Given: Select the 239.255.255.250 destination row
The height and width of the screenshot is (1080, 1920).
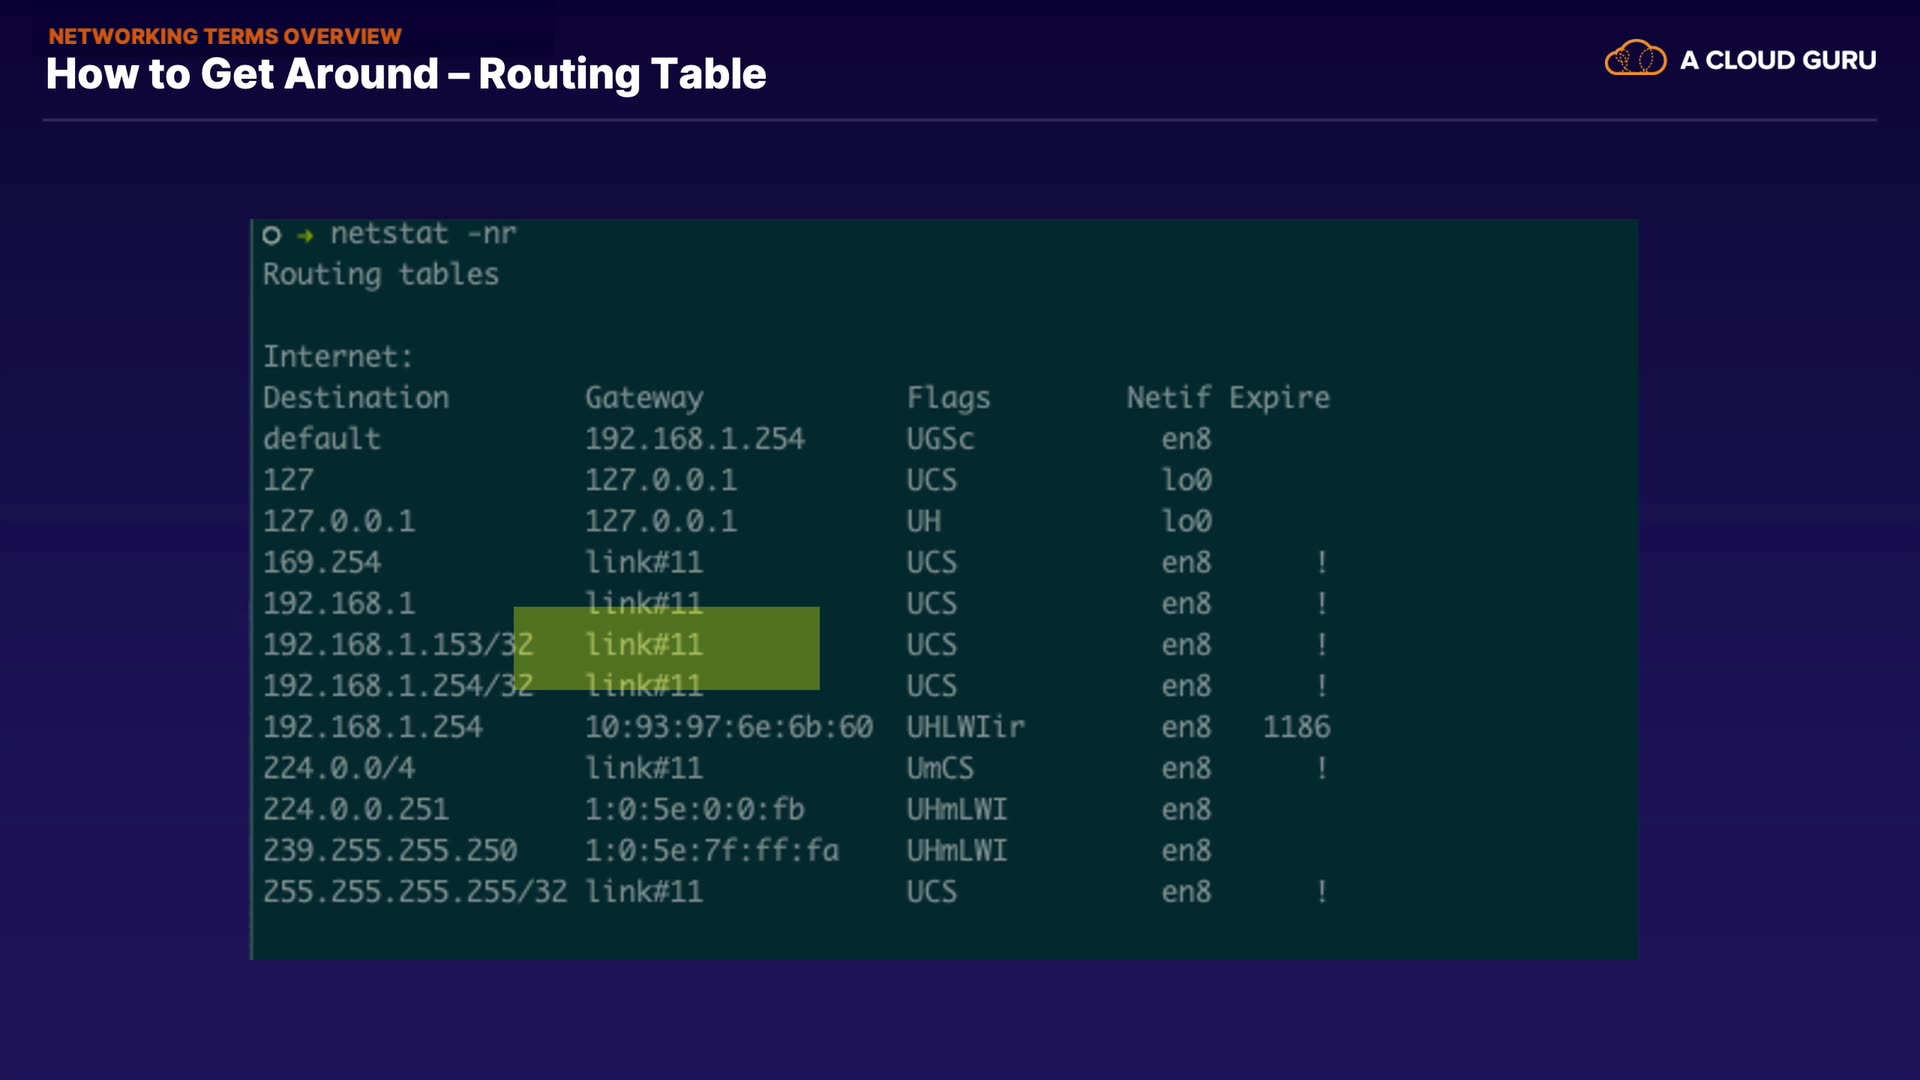Looking at the screenshot, I should click(390, 851).
